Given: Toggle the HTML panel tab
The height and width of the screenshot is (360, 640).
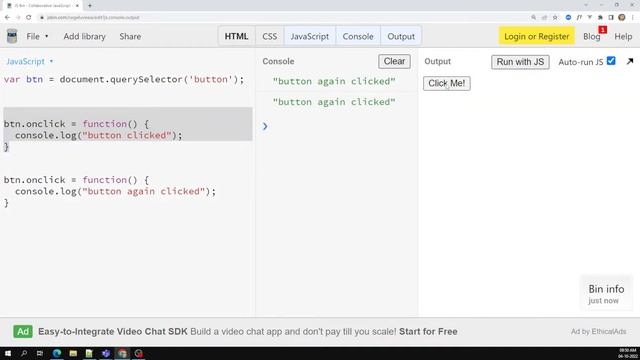Looking at the screenshot, I should pyautogui.click(x=236, y=36).
